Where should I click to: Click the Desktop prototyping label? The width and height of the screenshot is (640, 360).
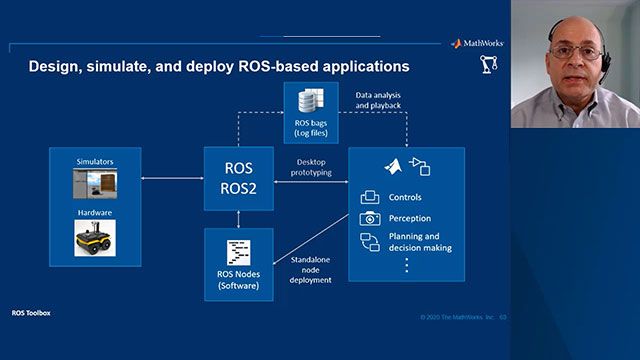[311, 167]
